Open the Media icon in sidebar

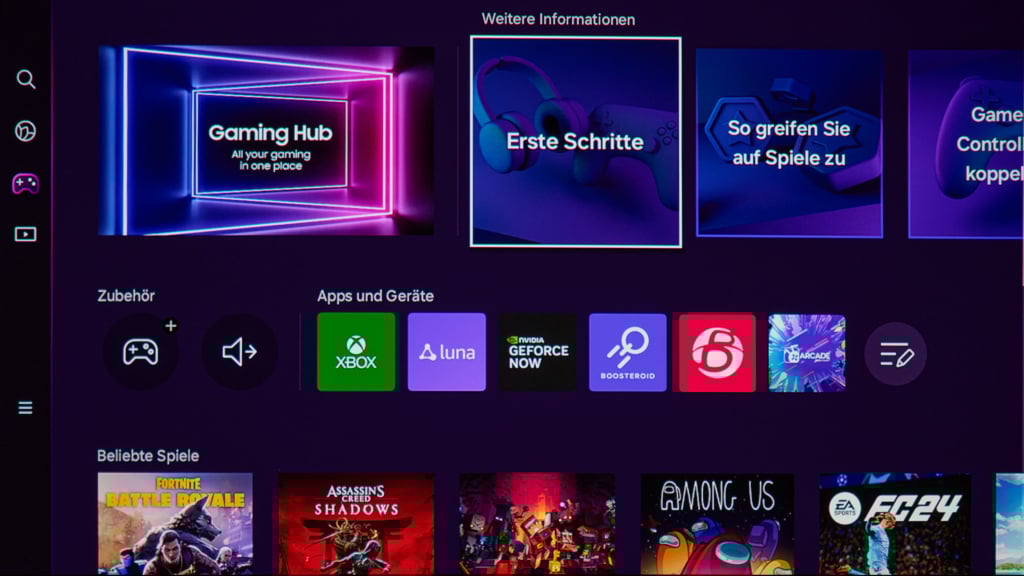coord(26,234)
